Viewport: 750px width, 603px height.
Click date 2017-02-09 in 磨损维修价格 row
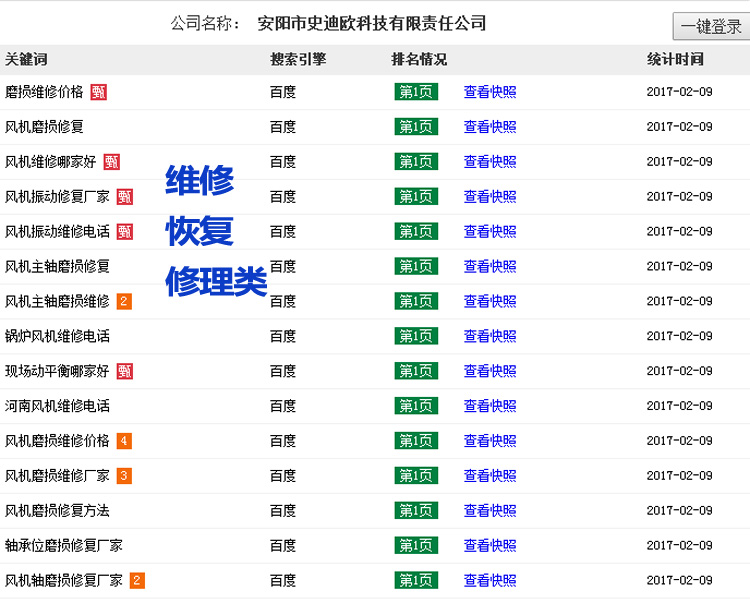680,92
